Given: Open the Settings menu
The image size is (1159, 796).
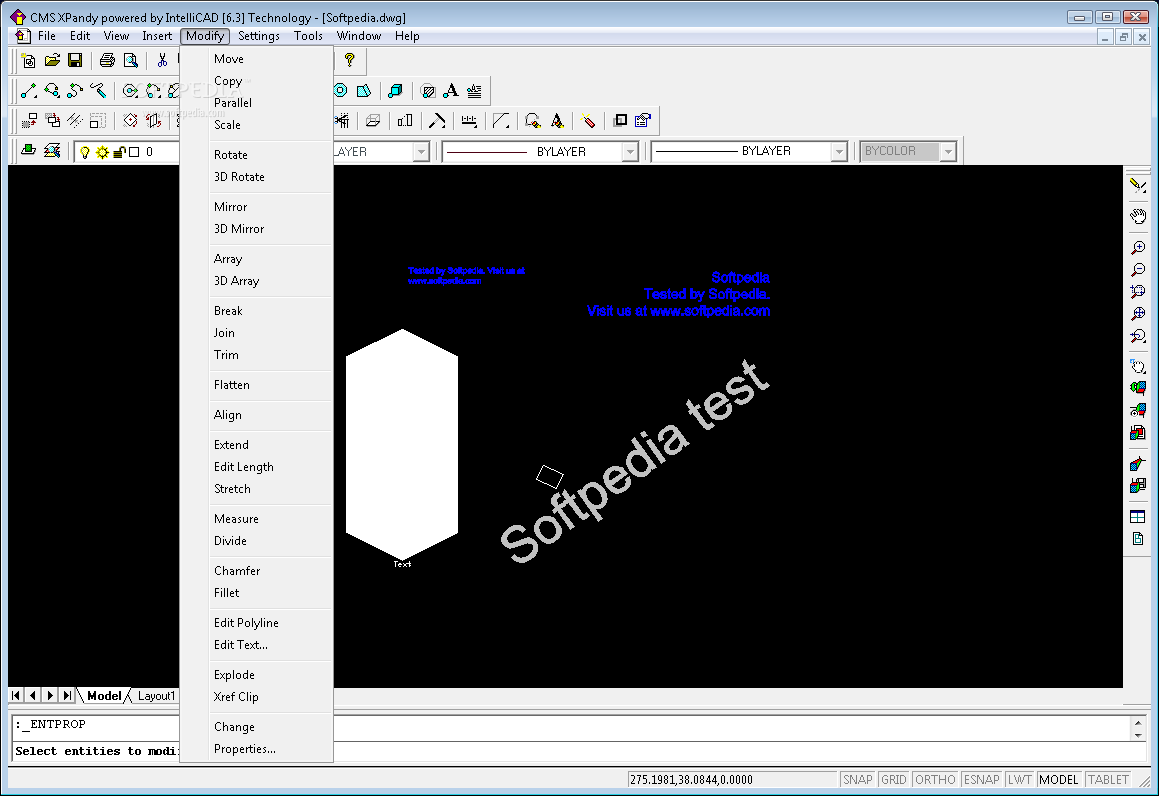Looking at the screenshot, I should (259, 36).
